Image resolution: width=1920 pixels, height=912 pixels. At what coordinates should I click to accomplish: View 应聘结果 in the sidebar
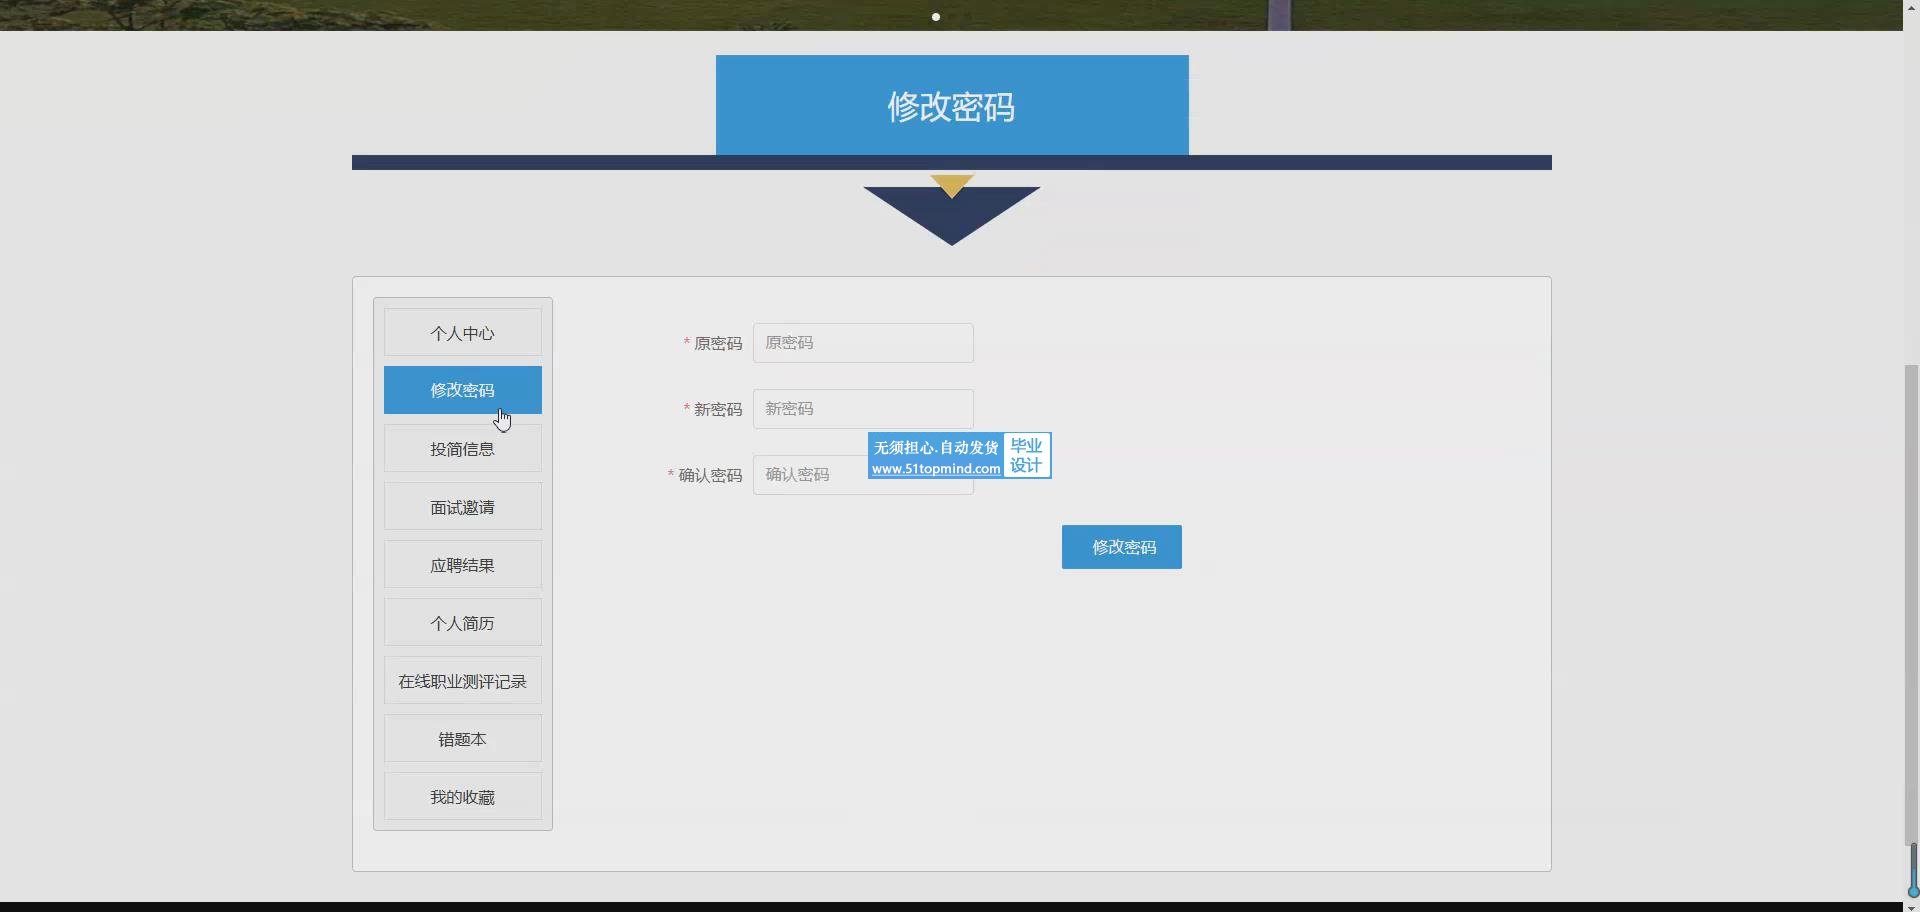point(462,565)
